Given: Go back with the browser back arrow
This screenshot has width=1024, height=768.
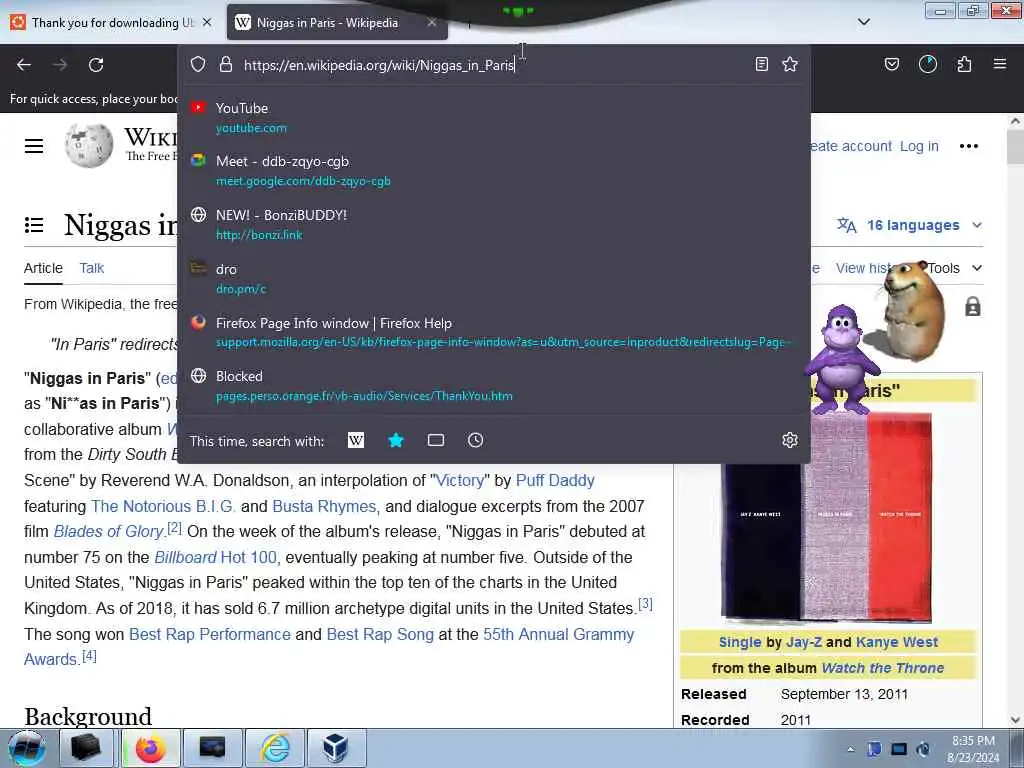Looking at the screenshot, I should click(x=24, y=65).
